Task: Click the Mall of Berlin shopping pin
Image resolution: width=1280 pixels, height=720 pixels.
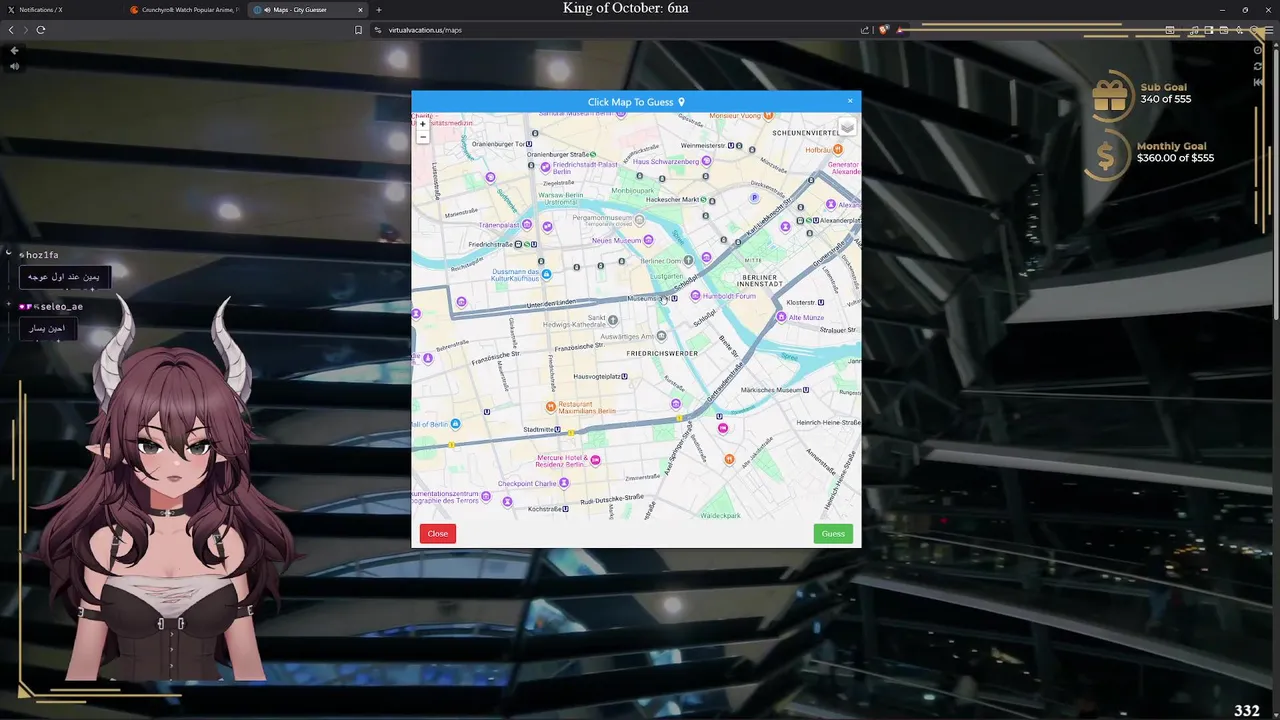Action: [x=455, y=424]
